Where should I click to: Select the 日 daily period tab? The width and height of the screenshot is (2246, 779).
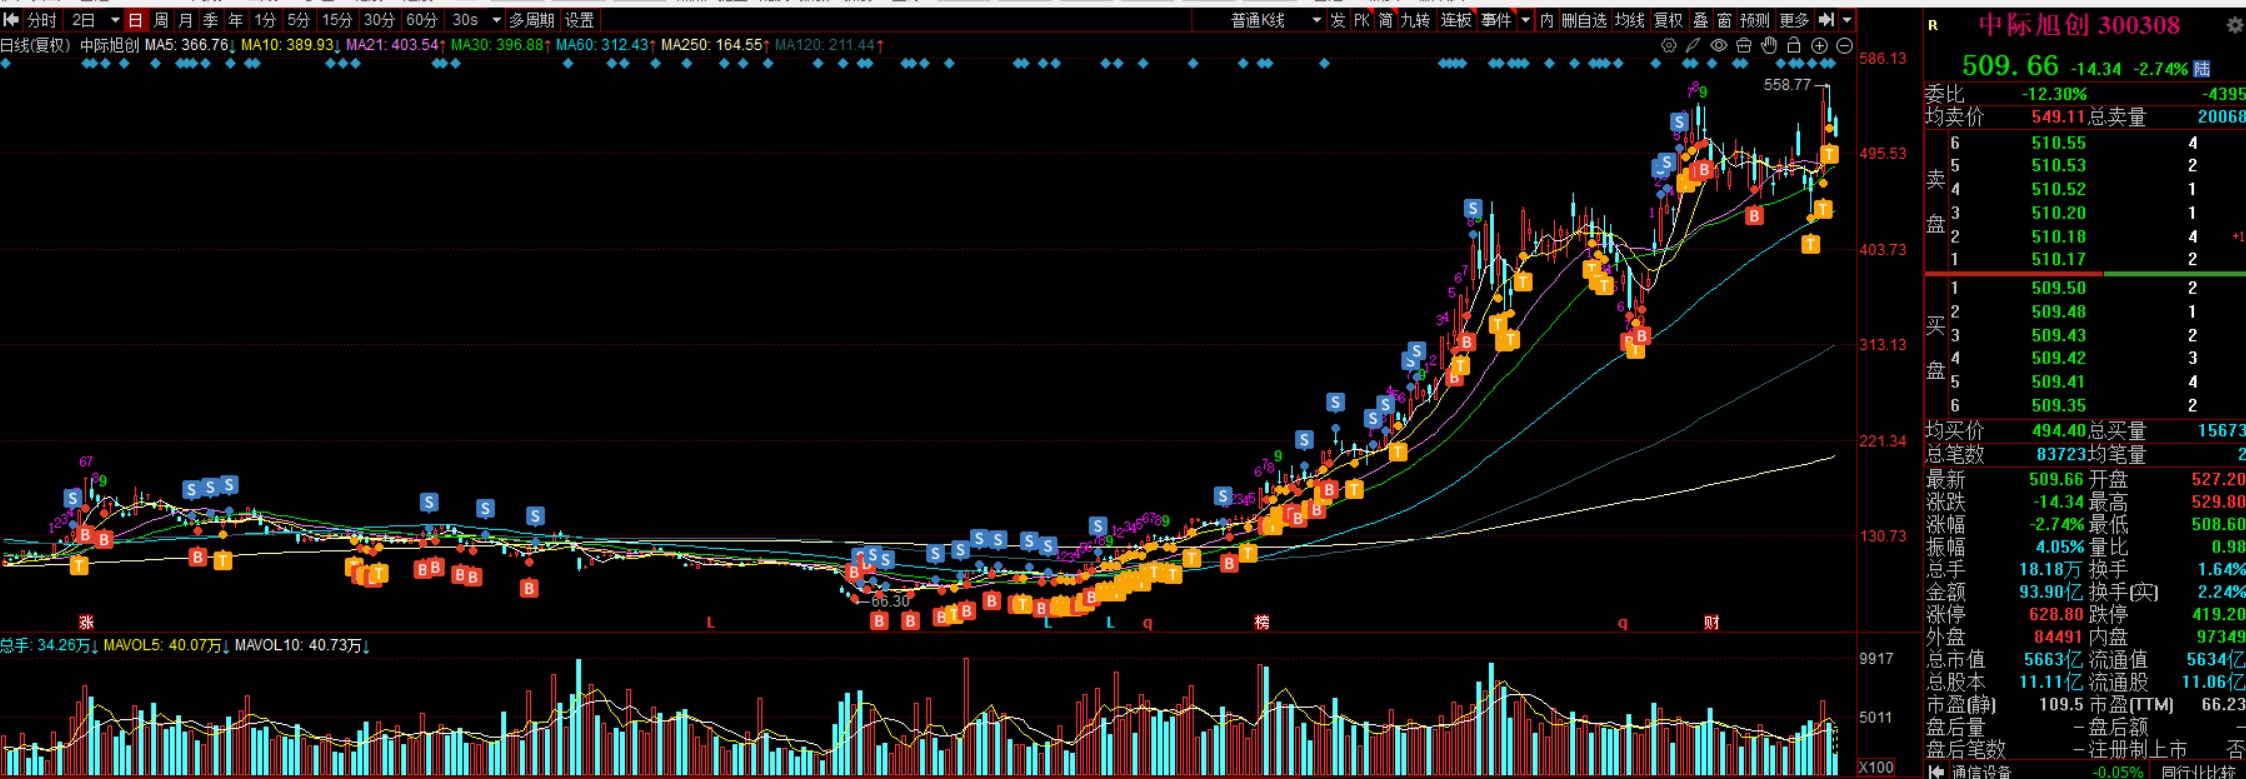(x=136, y=20)
